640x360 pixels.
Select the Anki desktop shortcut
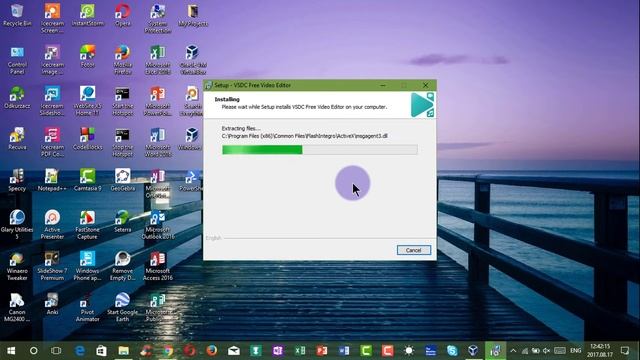(52, 304)
